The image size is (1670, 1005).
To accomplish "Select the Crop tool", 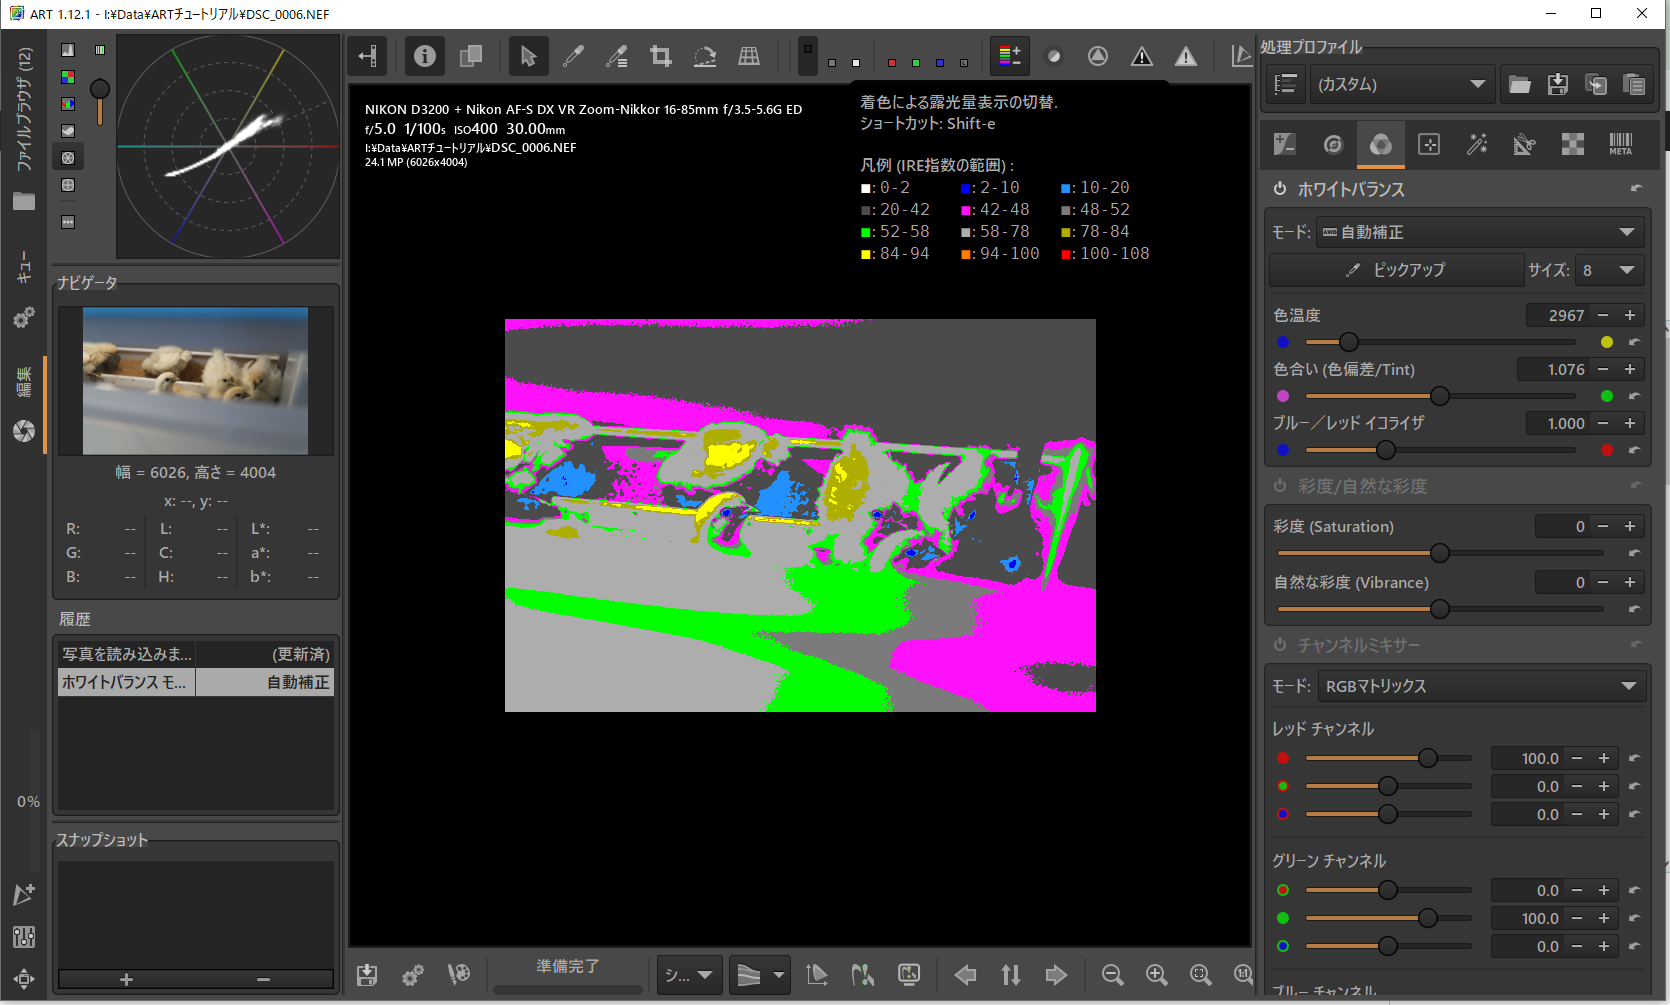I will coord(661,56).
